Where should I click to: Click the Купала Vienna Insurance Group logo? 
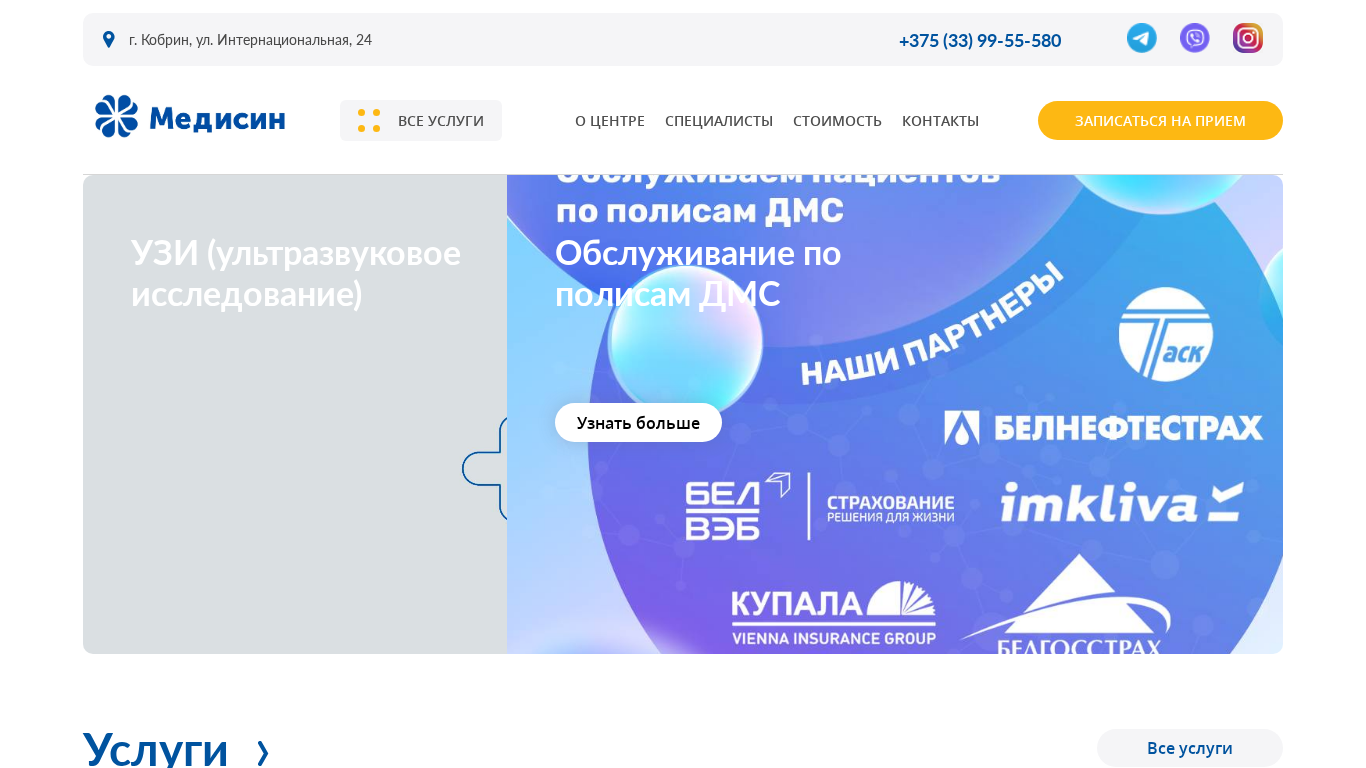[x=834, y=614]
